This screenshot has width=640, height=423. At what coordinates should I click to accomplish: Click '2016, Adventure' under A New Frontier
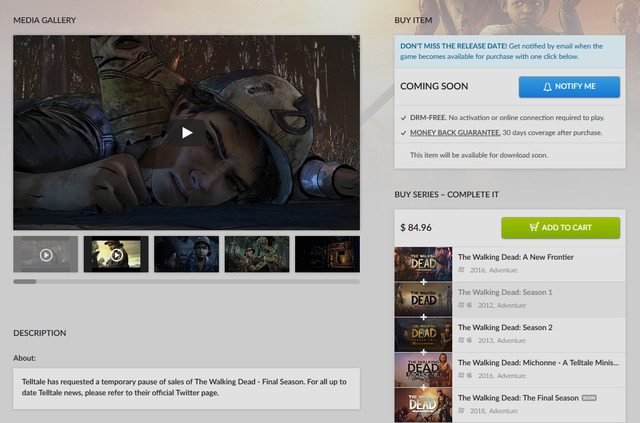tap(493, 270)
